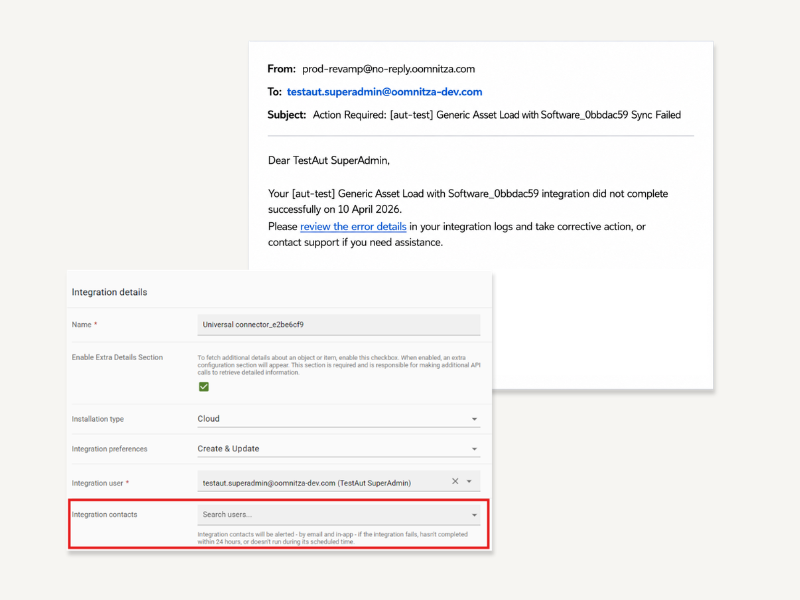Open the Integration preferences Create & Update dropdown

pos(339,449)
